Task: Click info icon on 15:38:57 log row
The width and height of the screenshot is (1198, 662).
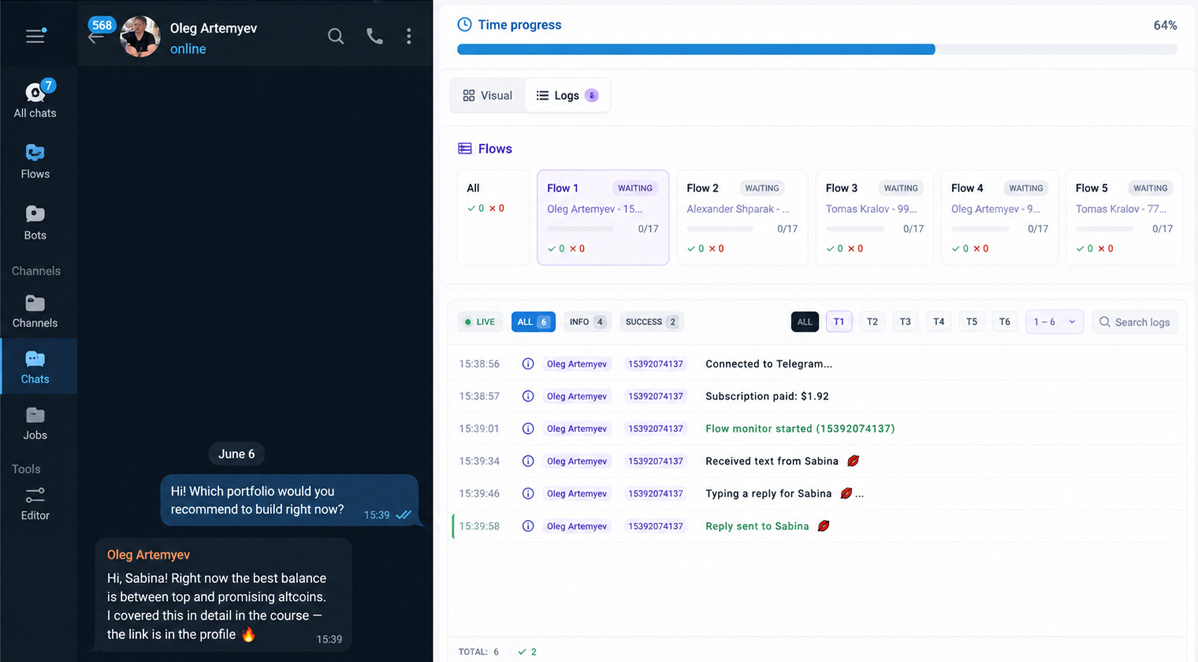Action: click(x=528, y=396)
